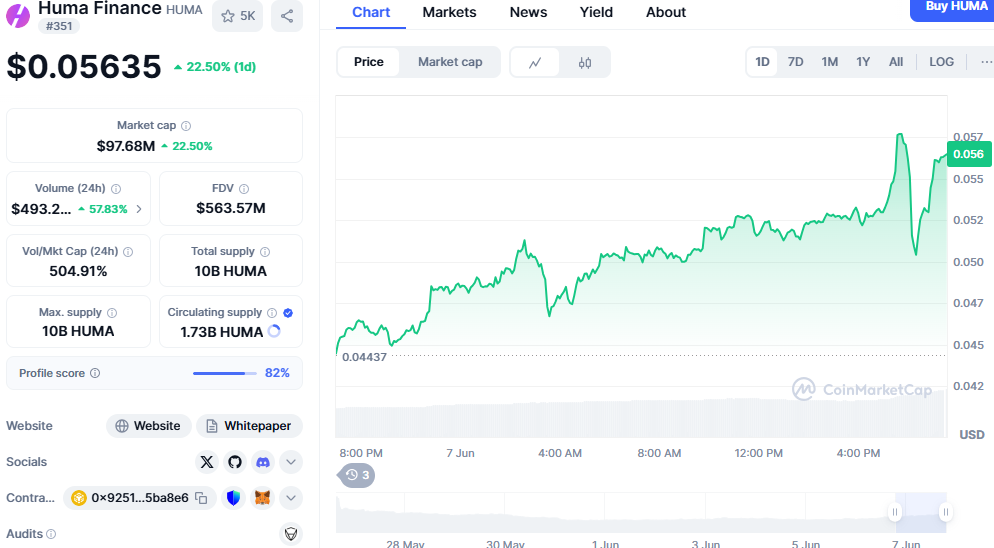Show Total supply info icon
The height and width of the screenshot is (548, 994).
[265, 252]
